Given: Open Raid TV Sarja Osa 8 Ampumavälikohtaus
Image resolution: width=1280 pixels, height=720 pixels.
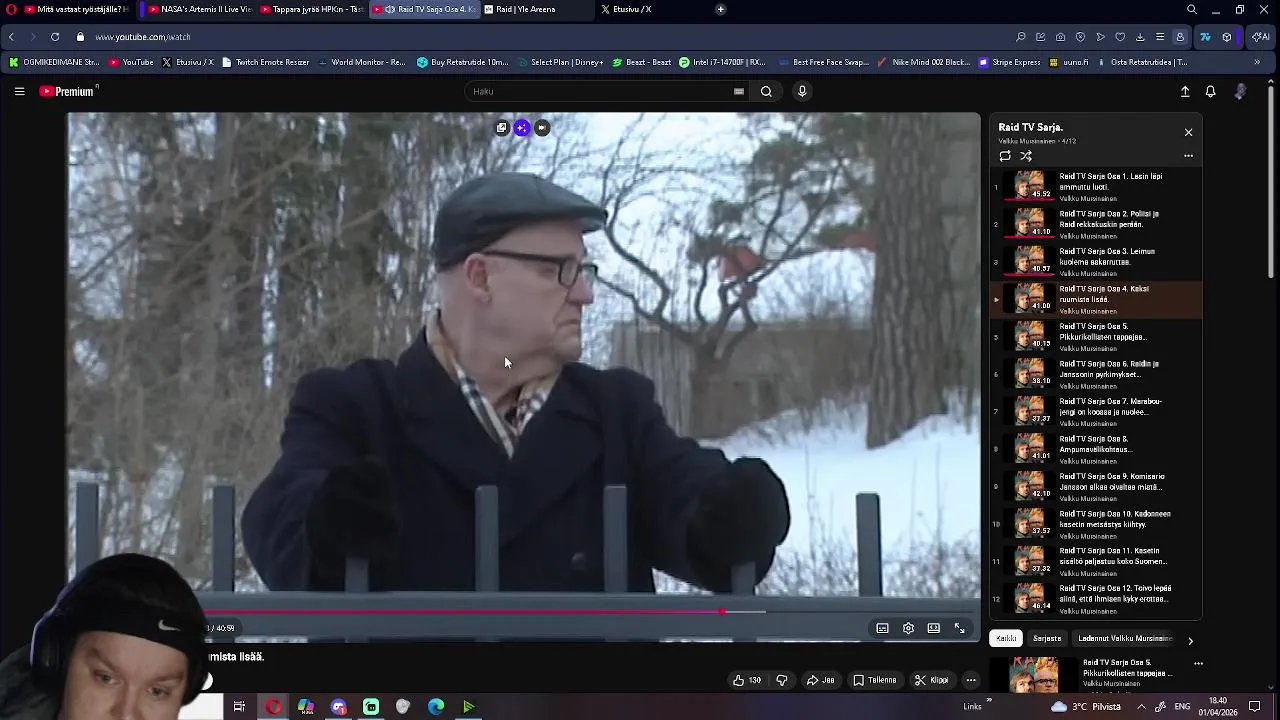Looking at the screenshot, I should point(1096,449).
